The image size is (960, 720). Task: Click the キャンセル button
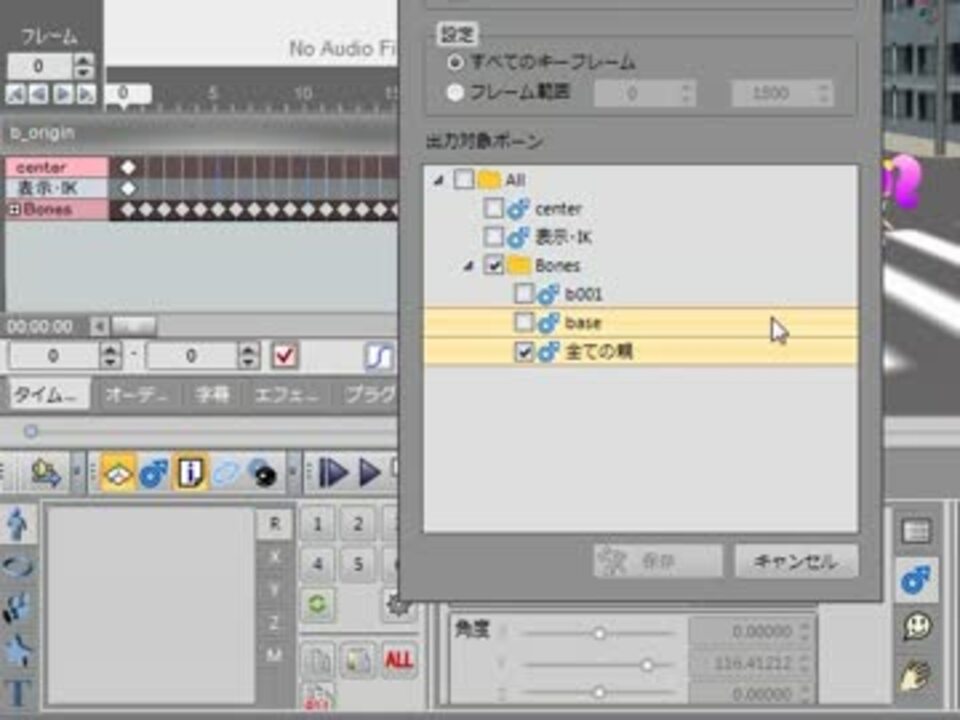[x=796, y=561]
